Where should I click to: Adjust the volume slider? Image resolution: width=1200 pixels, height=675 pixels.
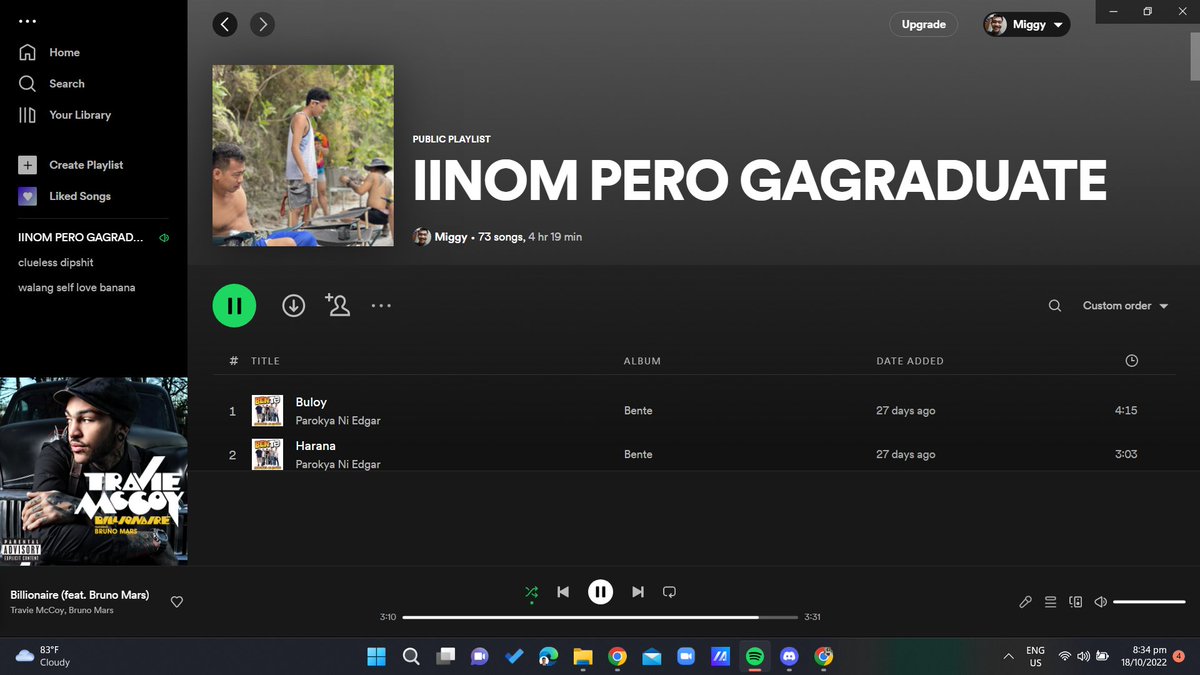1149,602
